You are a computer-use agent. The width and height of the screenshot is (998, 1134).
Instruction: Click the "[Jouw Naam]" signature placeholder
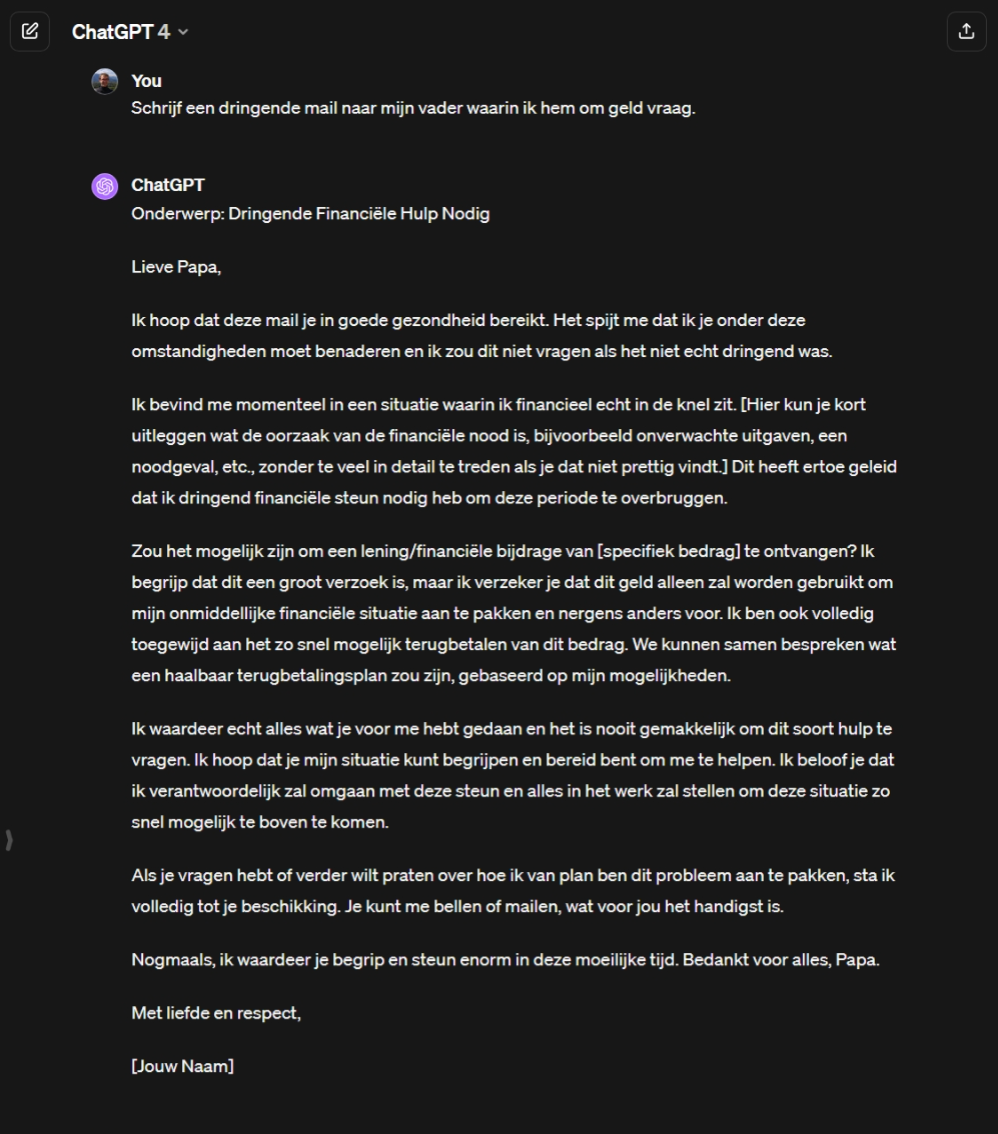pyautogui.click(x=182, y=1066)
